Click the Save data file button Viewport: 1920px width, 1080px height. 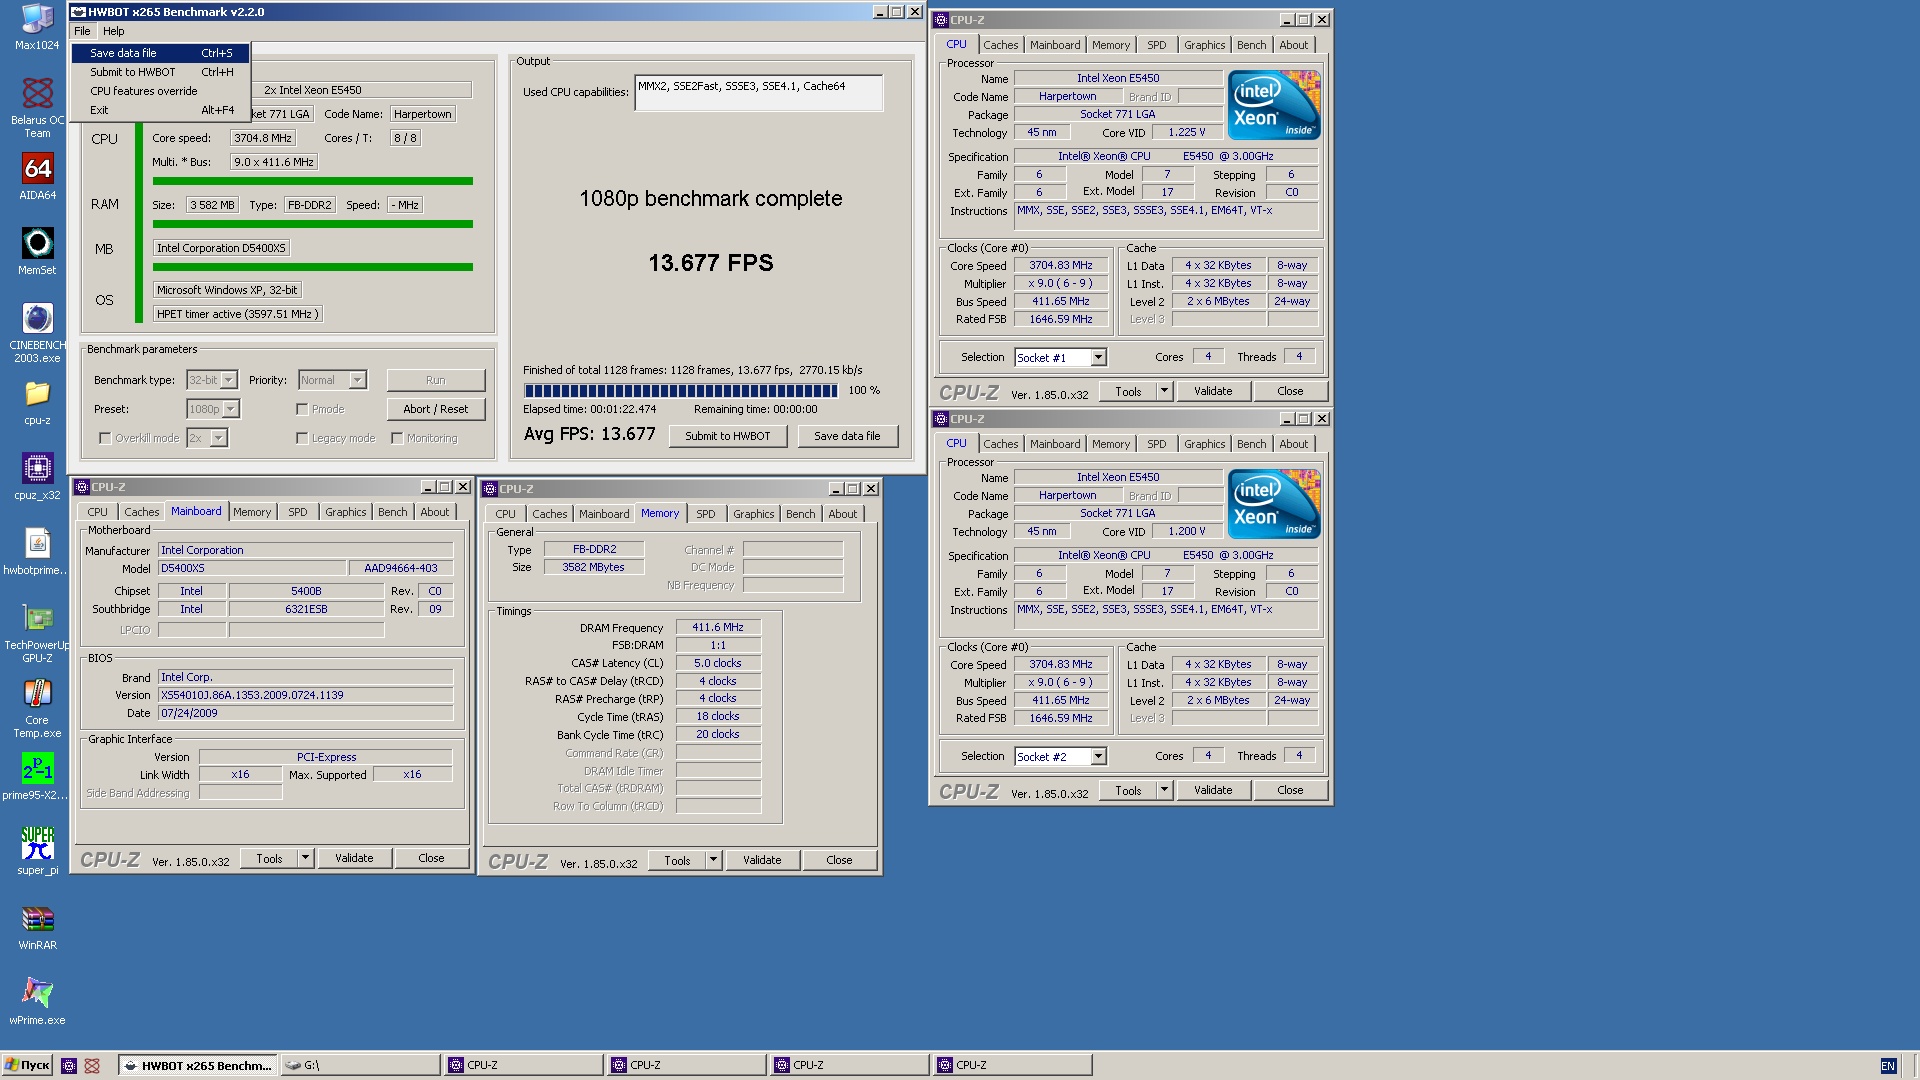(847, 436)
